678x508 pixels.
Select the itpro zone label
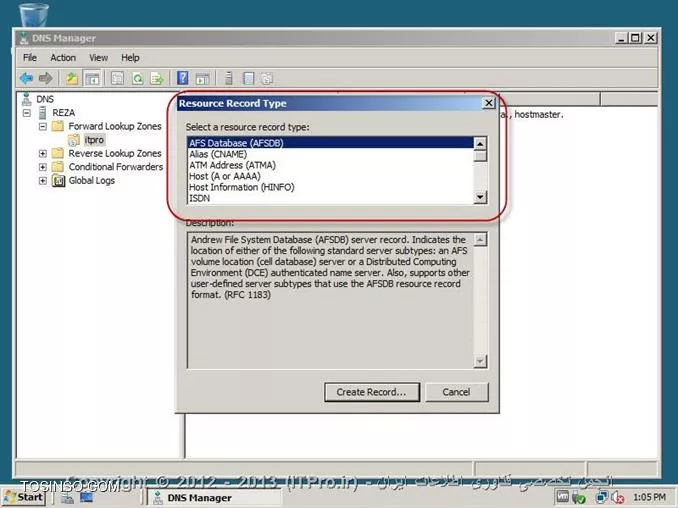point(94,140)
